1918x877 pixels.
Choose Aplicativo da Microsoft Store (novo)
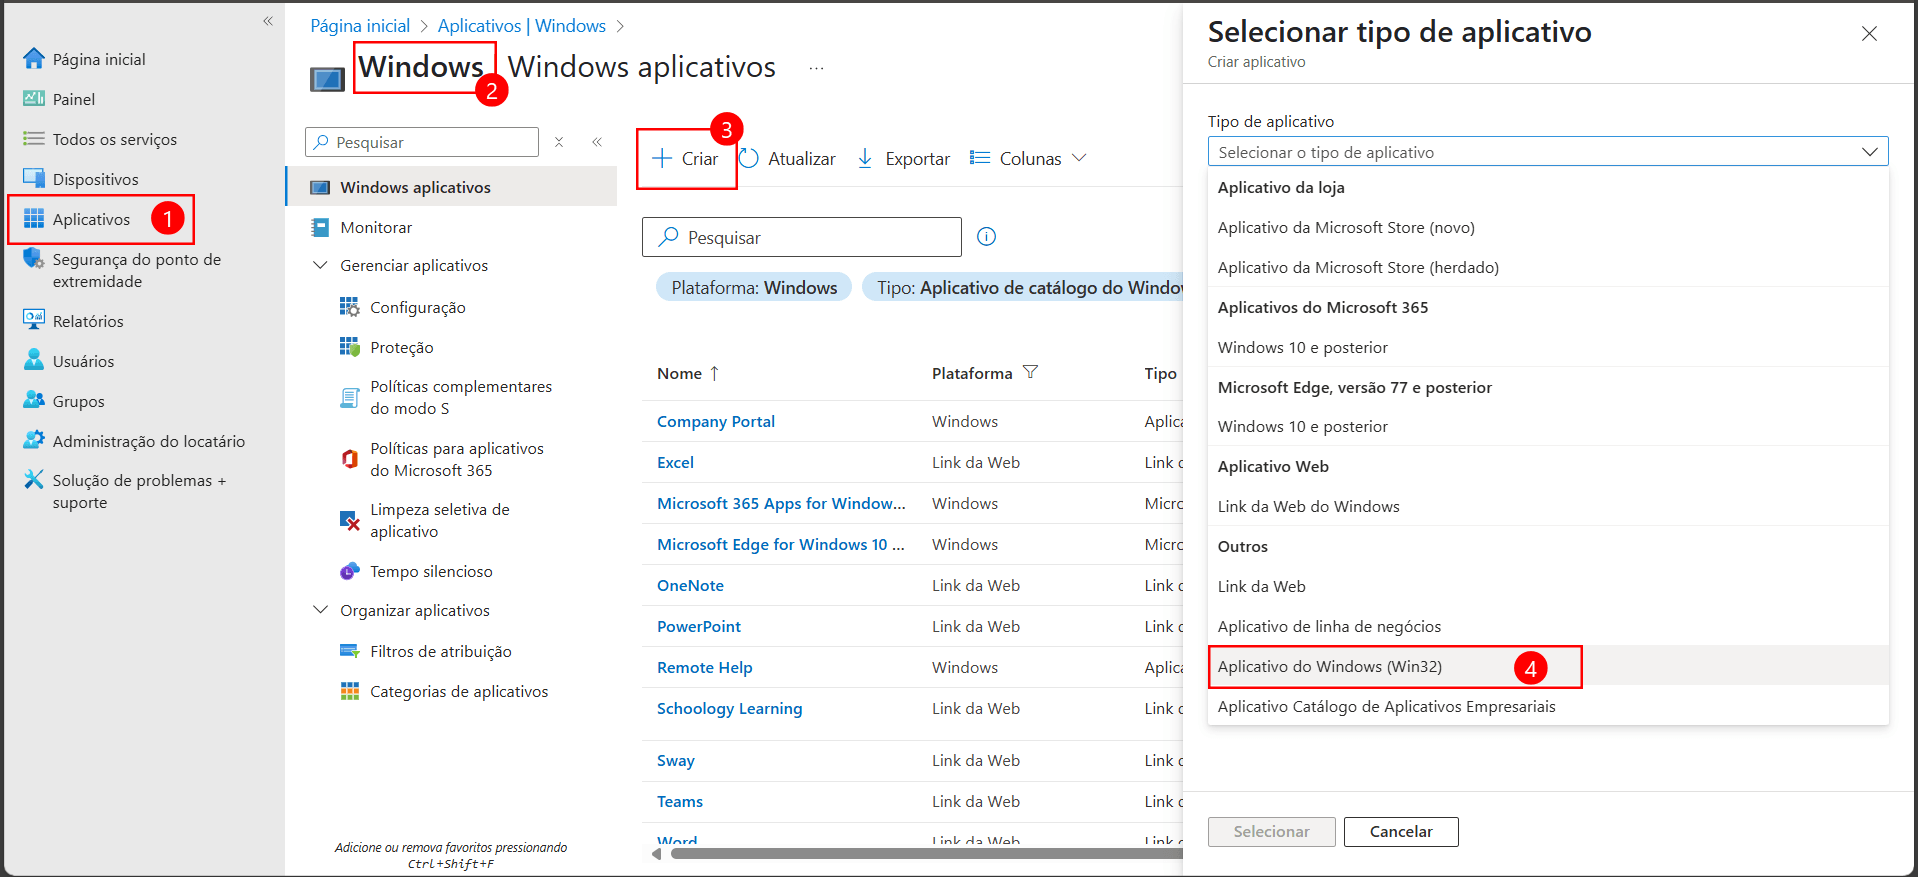[1346, 227]
